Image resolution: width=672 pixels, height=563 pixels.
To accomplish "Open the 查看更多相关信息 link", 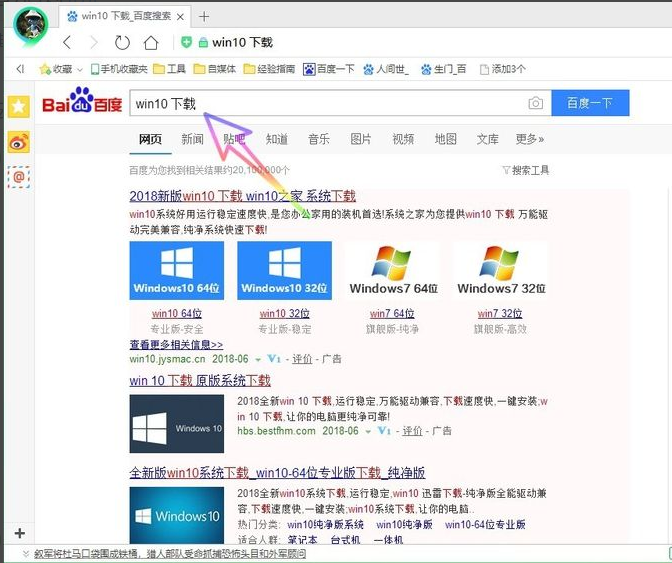I will tap(176, 344).
